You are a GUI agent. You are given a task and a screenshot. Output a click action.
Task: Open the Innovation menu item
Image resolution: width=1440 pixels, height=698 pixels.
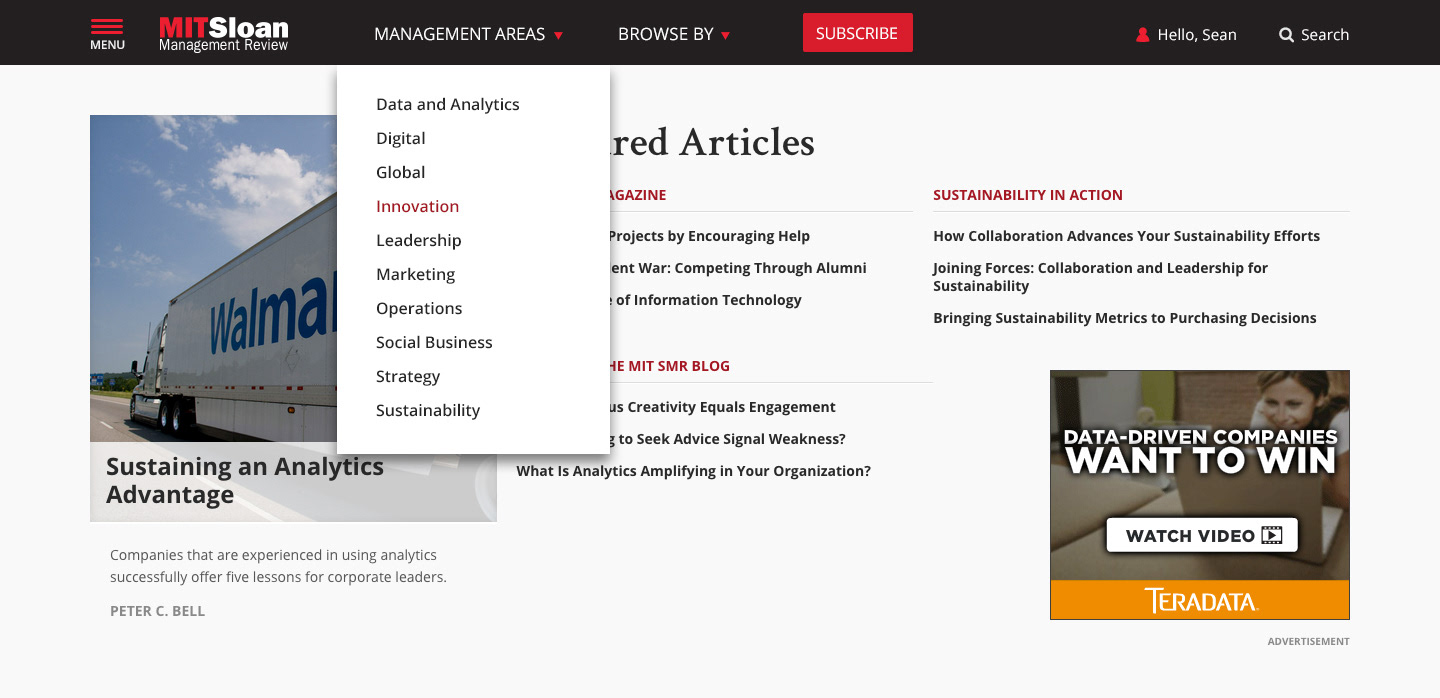click(x=418, y=206)
